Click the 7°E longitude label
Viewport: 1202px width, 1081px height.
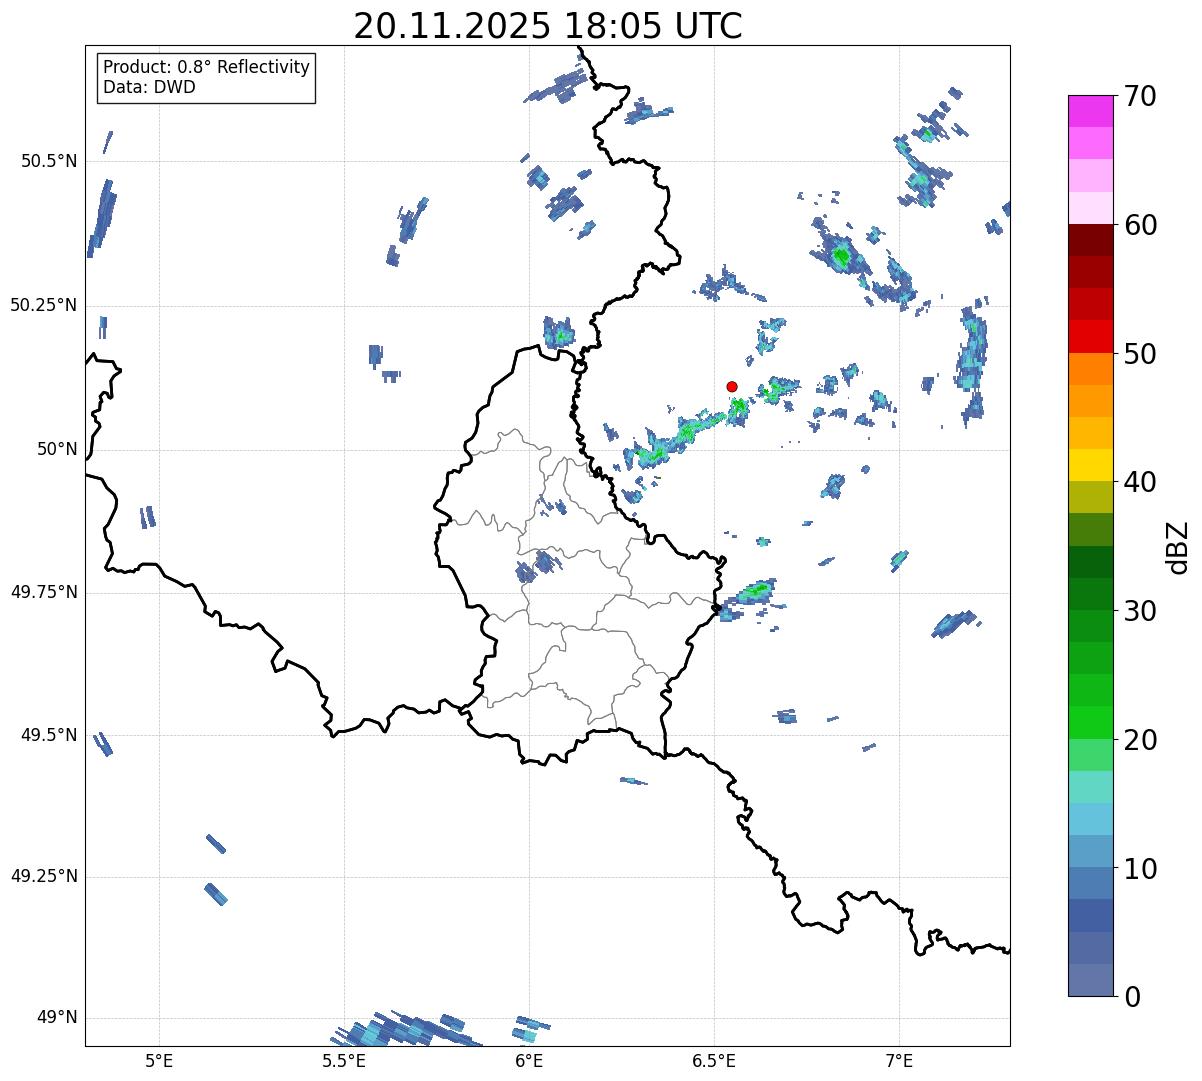point(899,1060)
